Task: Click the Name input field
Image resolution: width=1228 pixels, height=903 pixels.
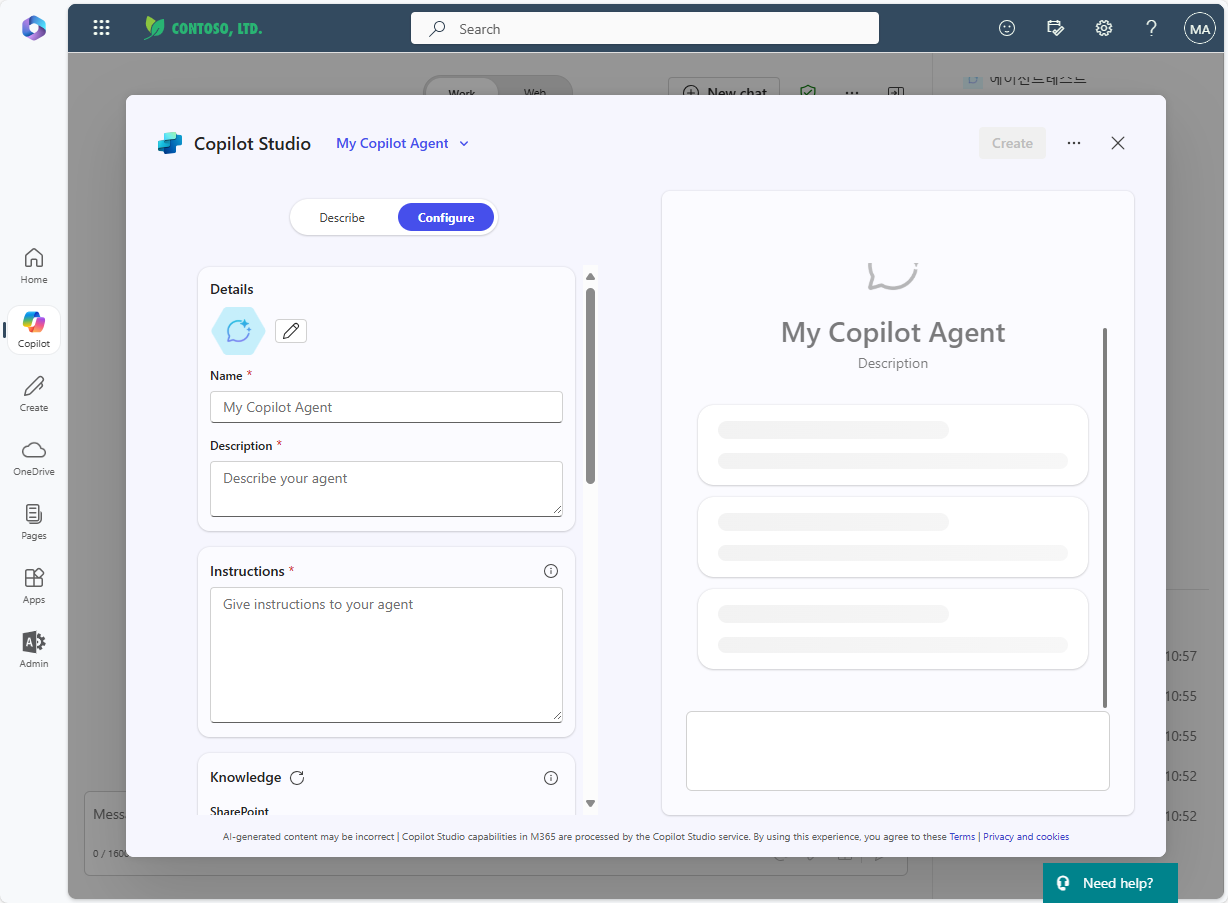Action: tap(386, 407)
